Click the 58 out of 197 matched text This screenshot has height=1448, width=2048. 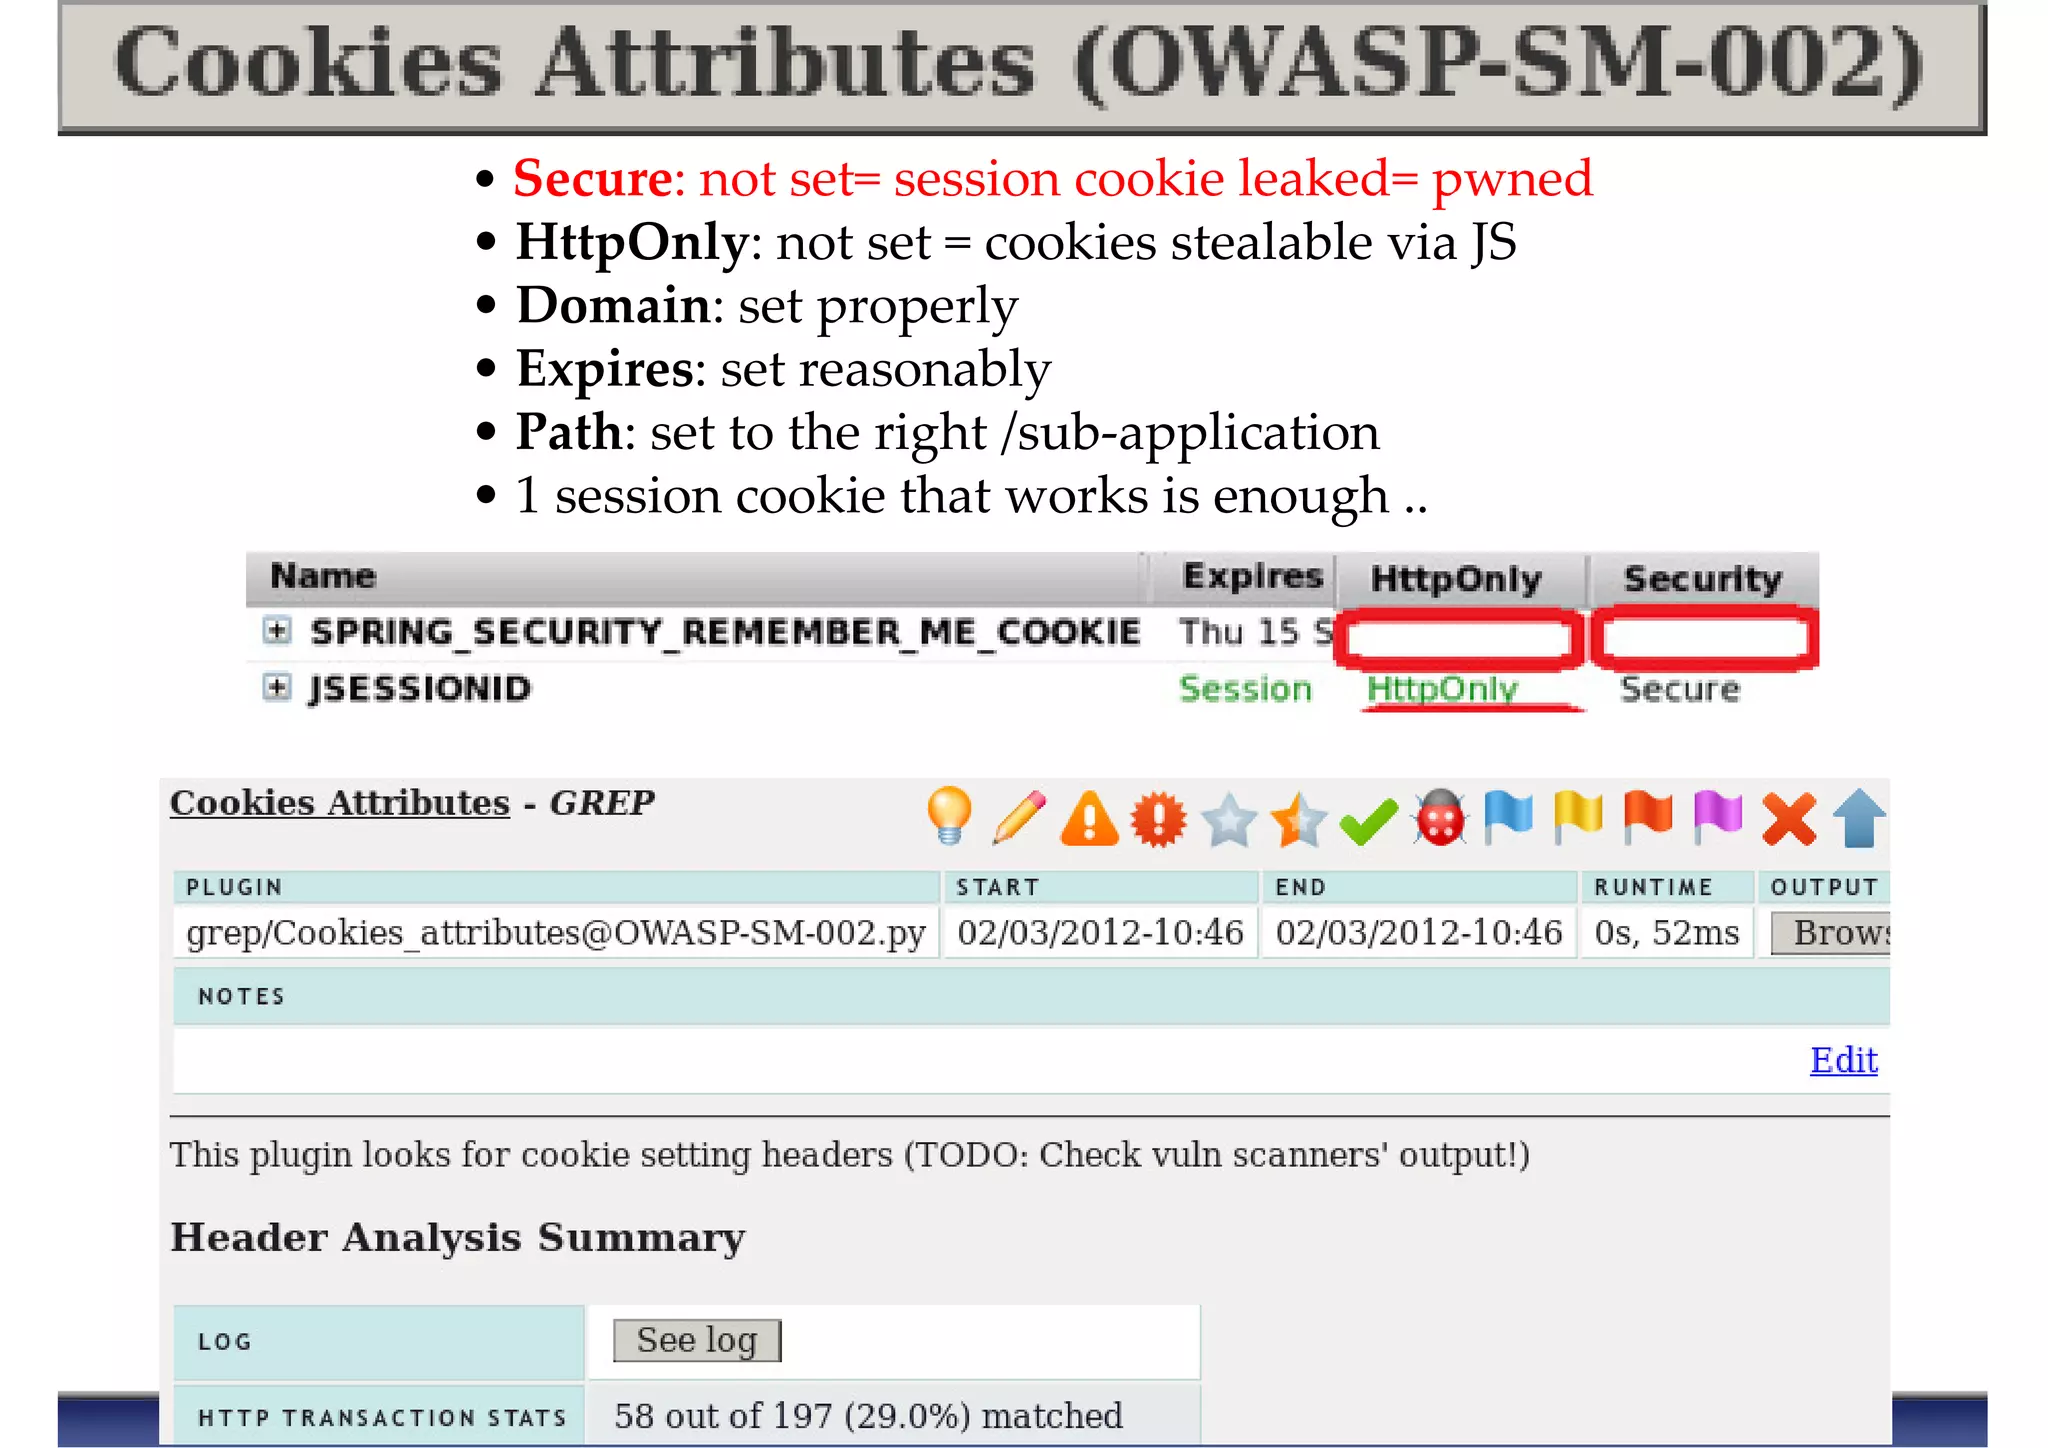click(868, 1416)
